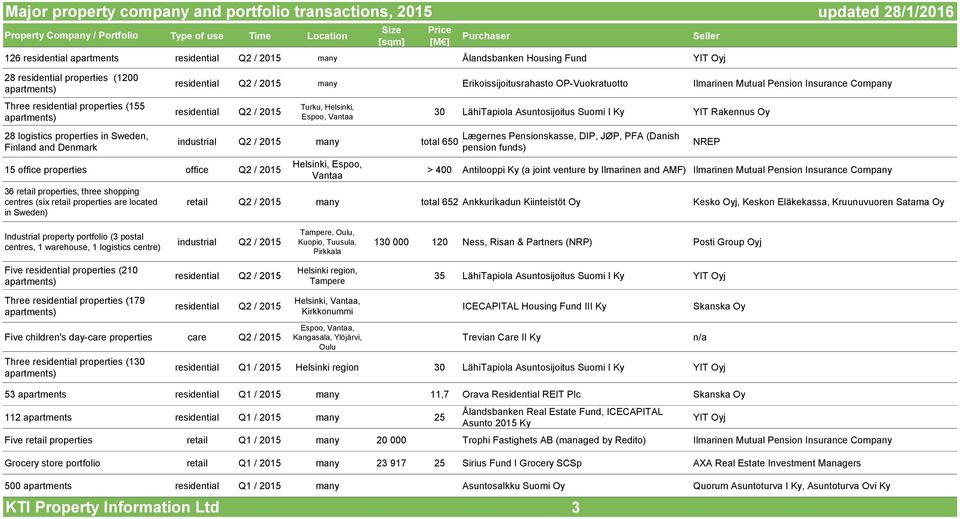Click seller 'NREP'

click(x=706, y=141)
